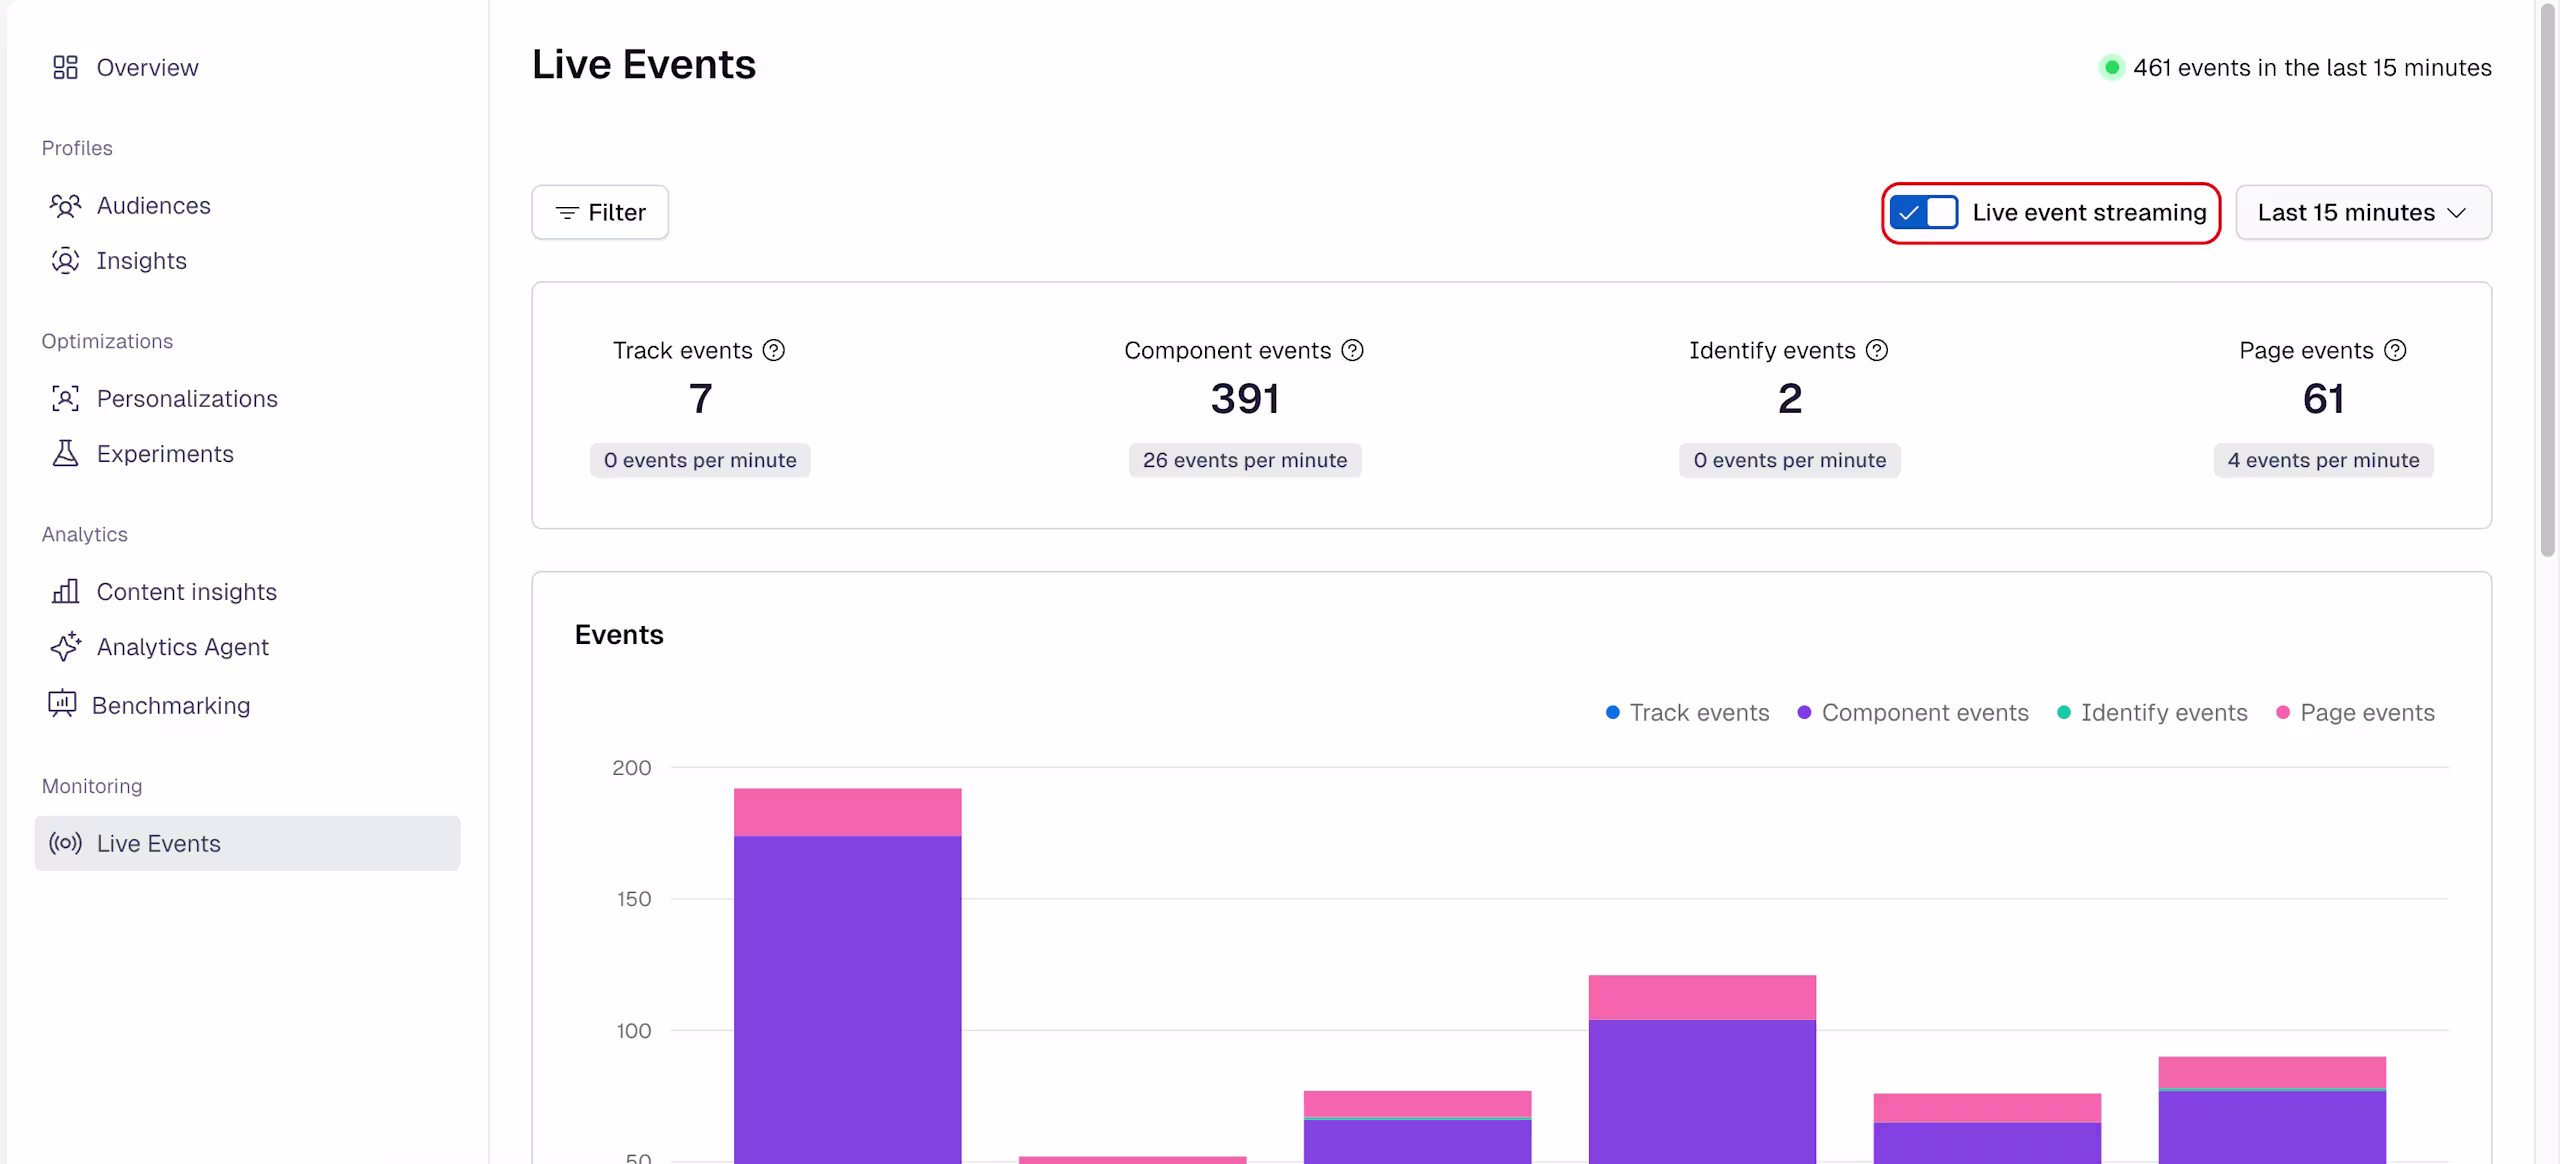Click the Audiences people icon
Viewport: 2560px width, 1164px height.
[x=65, y=205]
